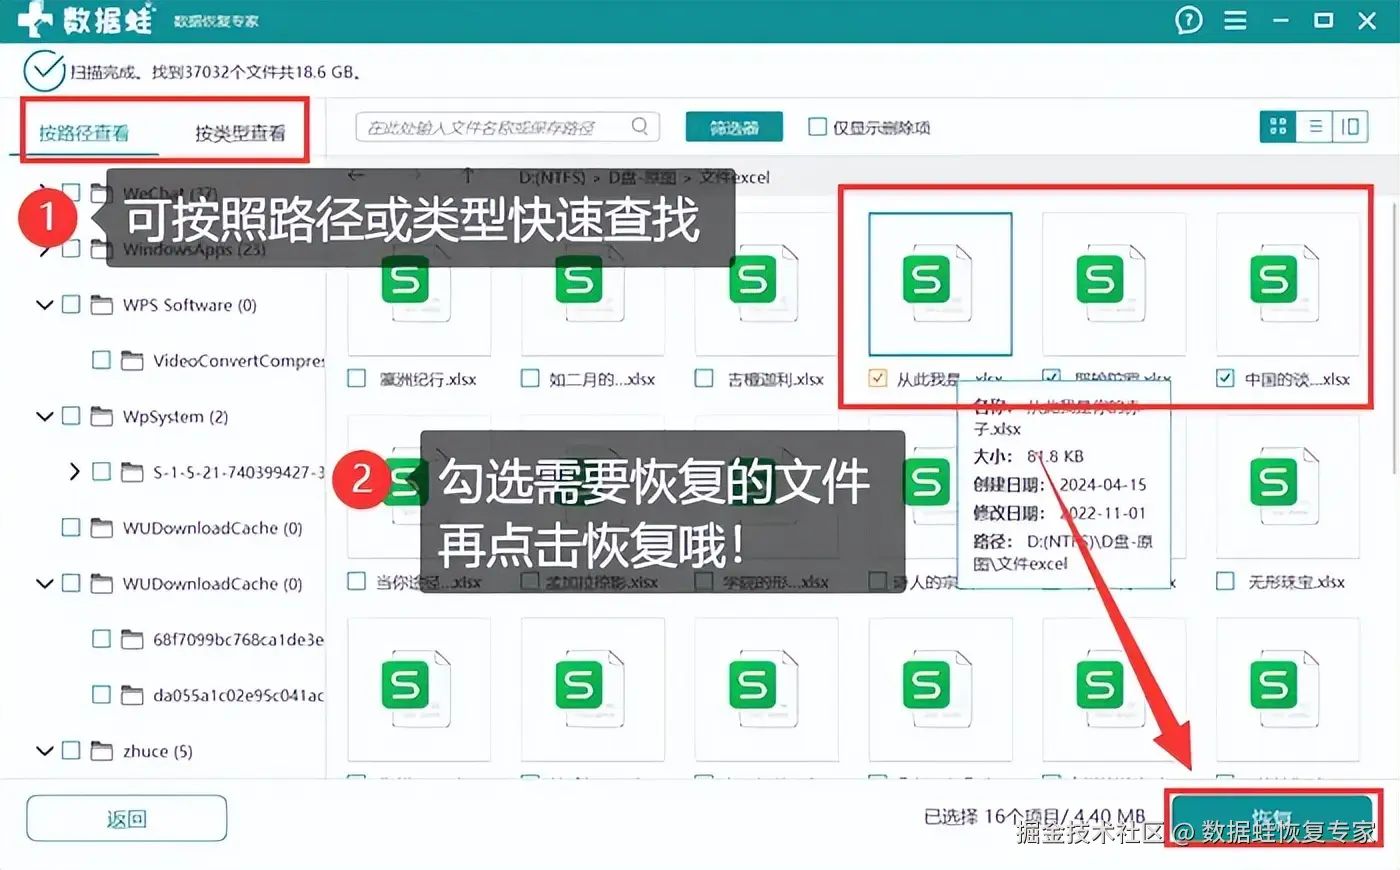1400x870 pixels.
Task: Tick the WPS Software folder checkbox
Action: 71,304
